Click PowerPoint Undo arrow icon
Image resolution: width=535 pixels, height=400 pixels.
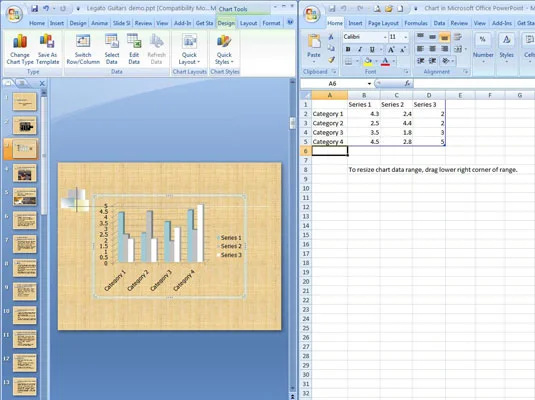(46, 9)
